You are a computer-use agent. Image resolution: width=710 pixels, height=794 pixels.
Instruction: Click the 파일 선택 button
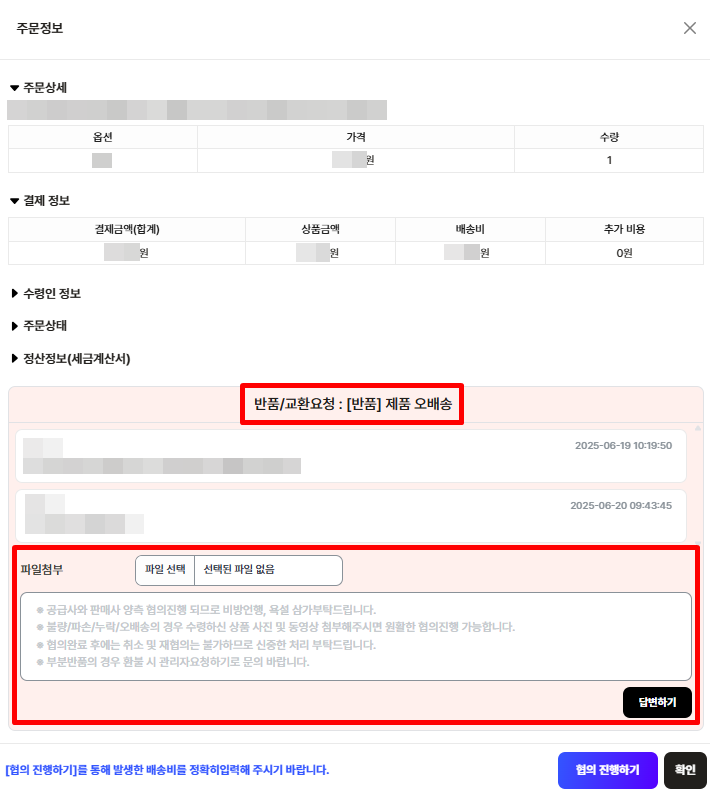coord(165,570)
